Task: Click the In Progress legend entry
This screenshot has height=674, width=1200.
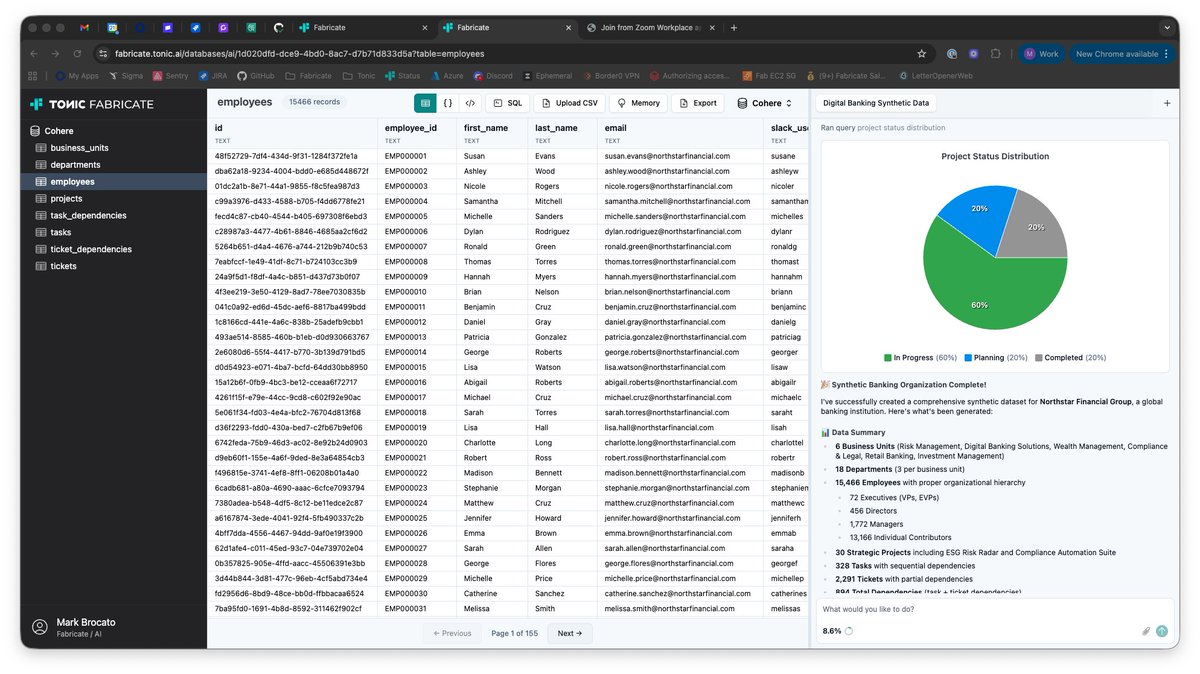Action: point(920,358)
